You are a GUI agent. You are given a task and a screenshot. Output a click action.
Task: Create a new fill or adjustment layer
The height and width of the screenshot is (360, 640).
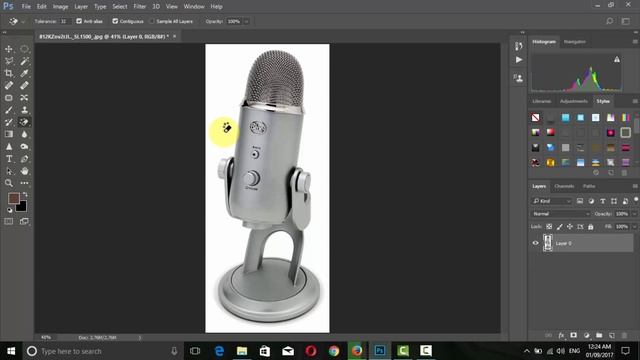click(x=587, y=335)
